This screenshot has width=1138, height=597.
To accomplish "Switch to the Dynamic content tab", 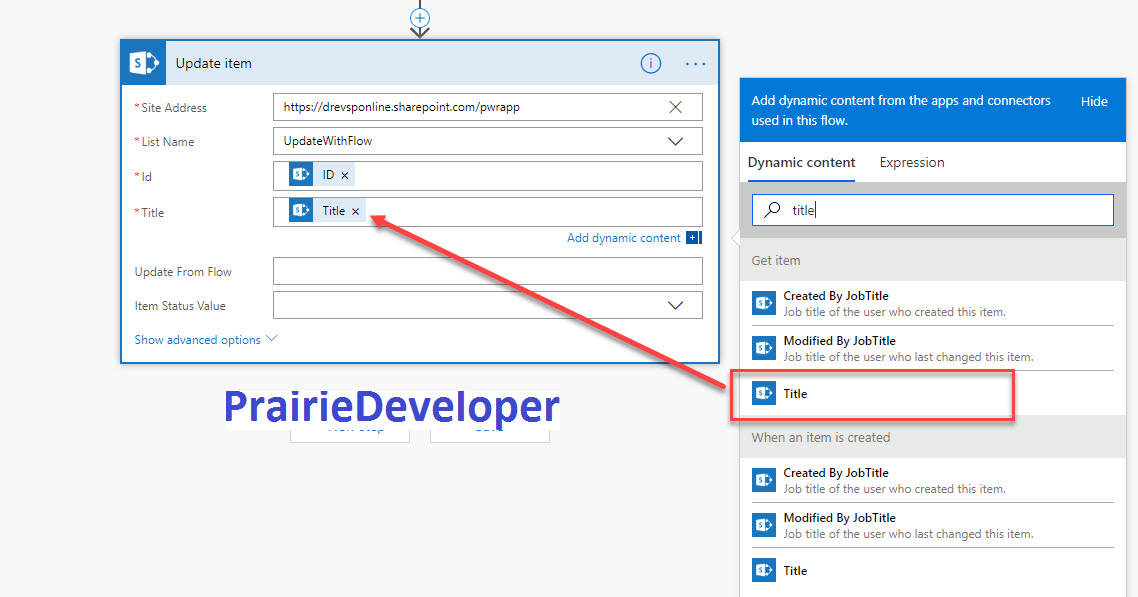I will [801, 162].
